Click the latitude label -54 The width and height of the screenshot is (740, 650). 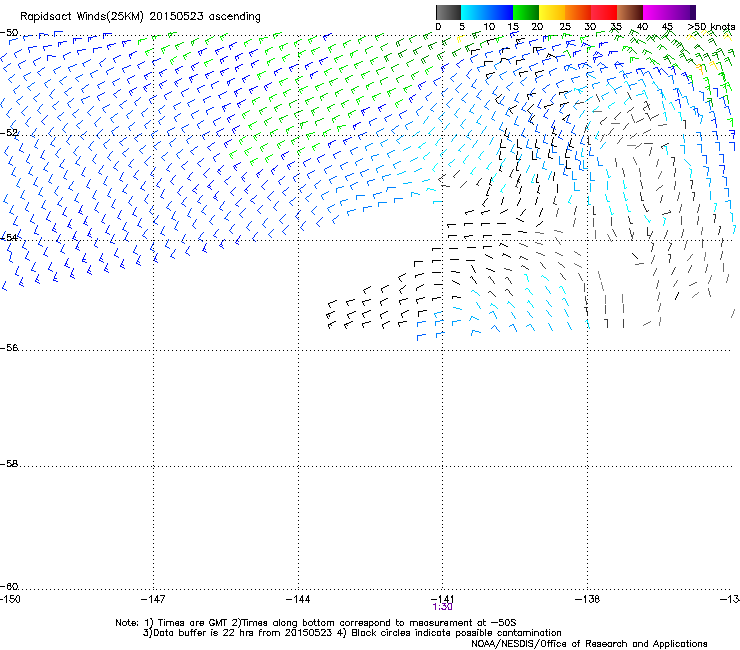click(x=9, y=237)
